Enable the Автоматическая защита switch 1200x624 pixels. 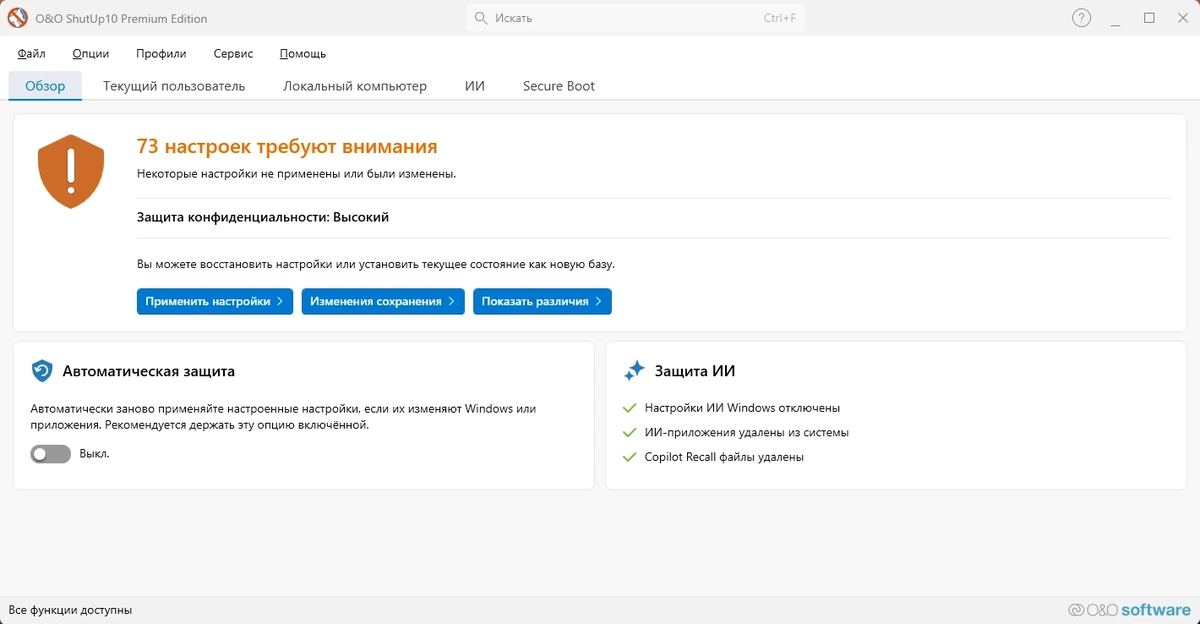51,454
